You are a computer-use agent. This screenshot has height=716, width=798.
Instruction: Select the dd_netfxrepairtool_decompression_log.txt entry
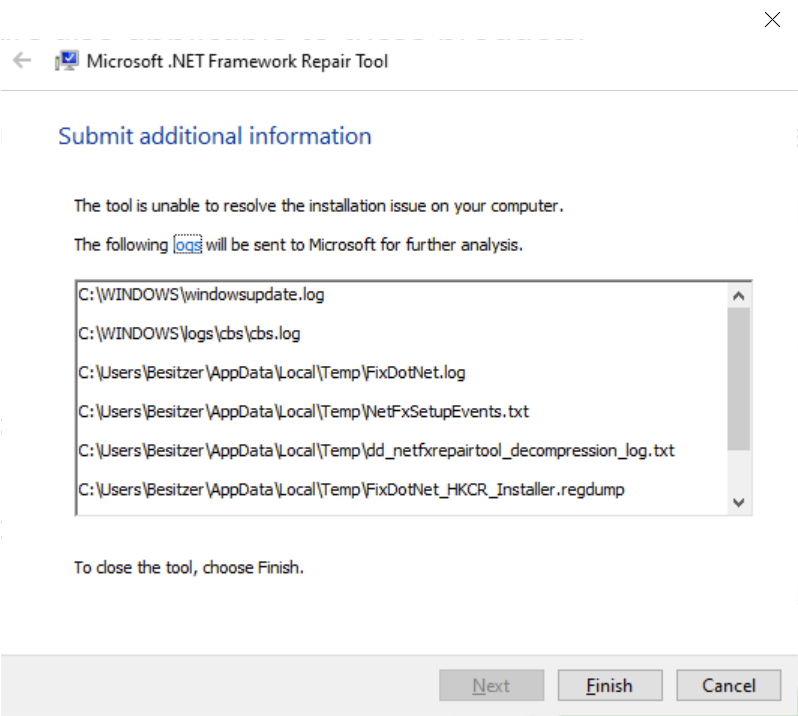click(376, 450)
